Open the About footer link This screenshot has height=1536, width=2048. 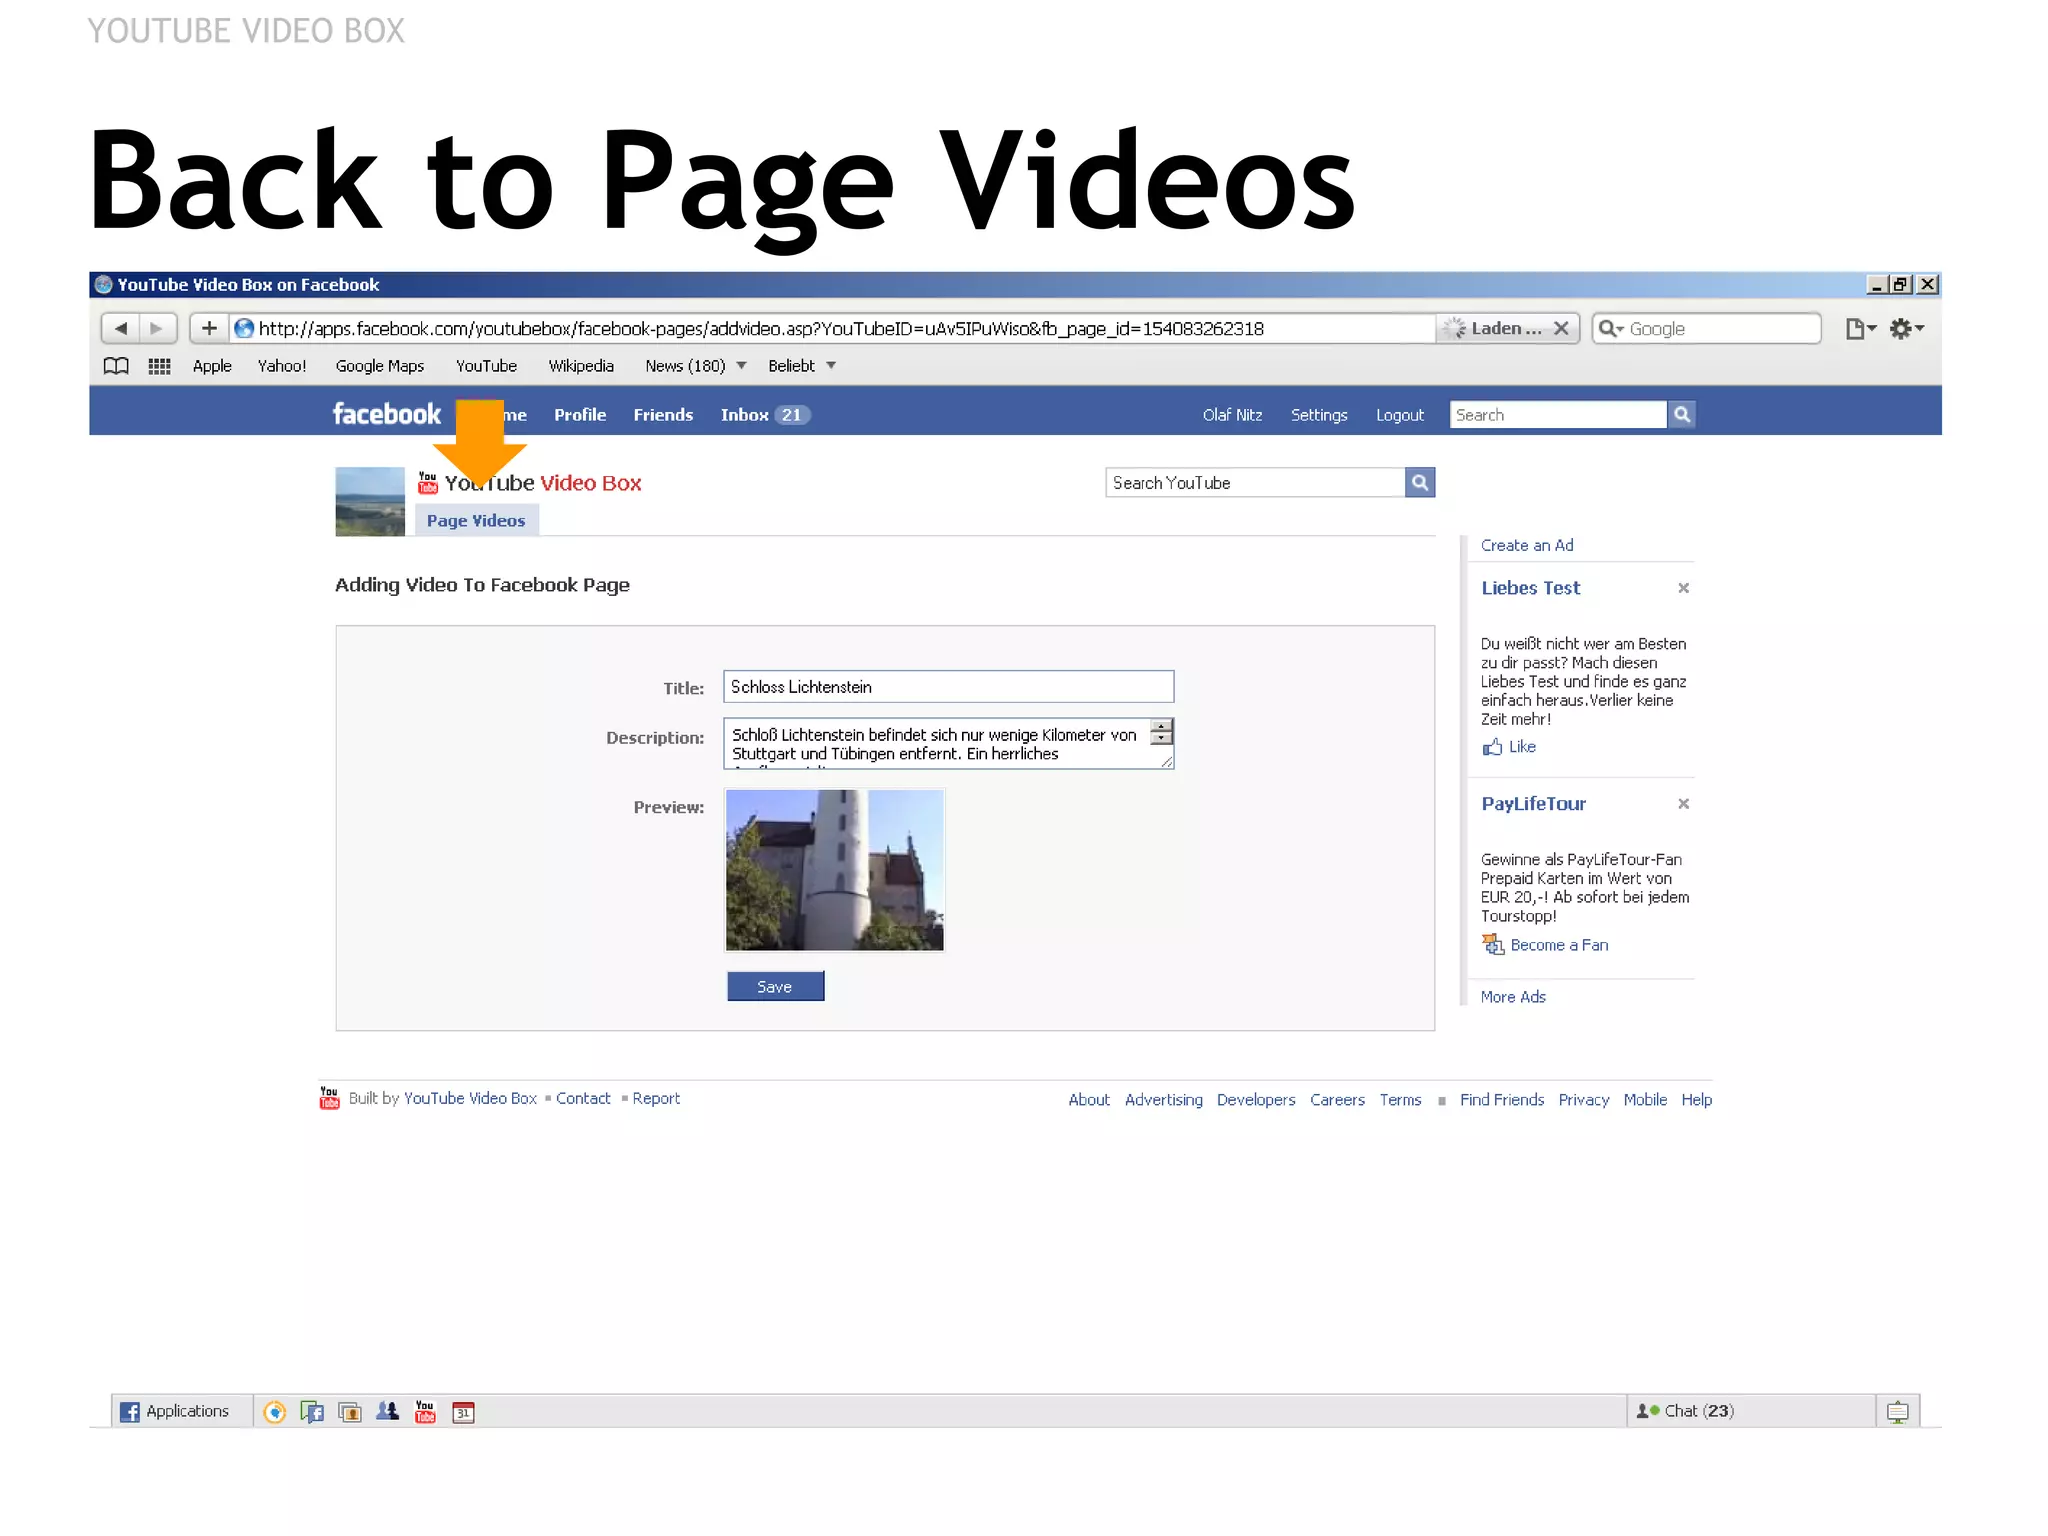(1089, 1100)
